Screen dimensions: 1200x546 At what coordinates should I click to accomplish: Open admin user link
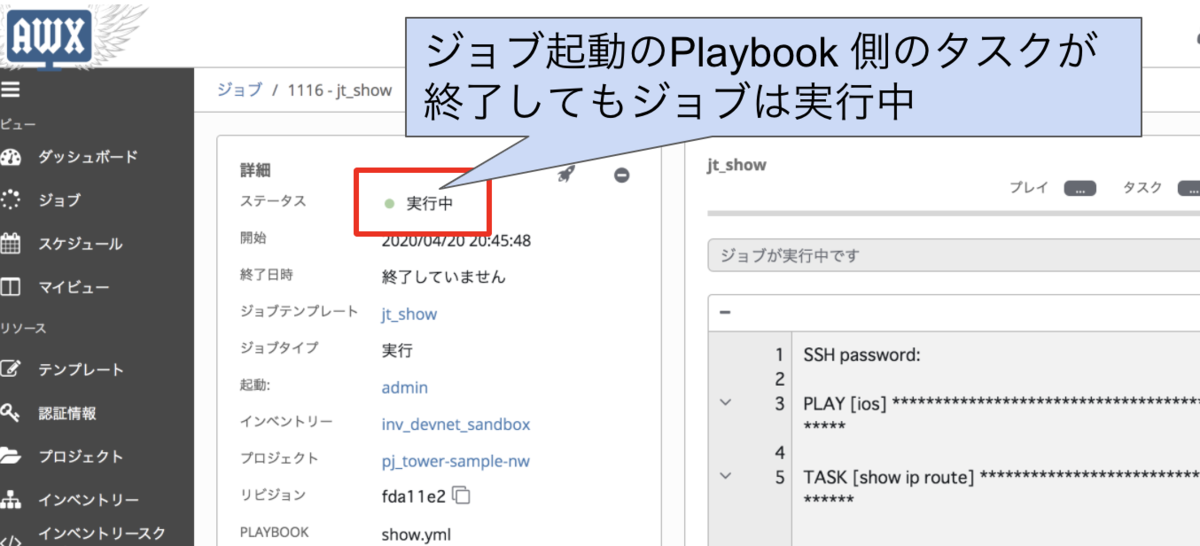tap(404, 387)
